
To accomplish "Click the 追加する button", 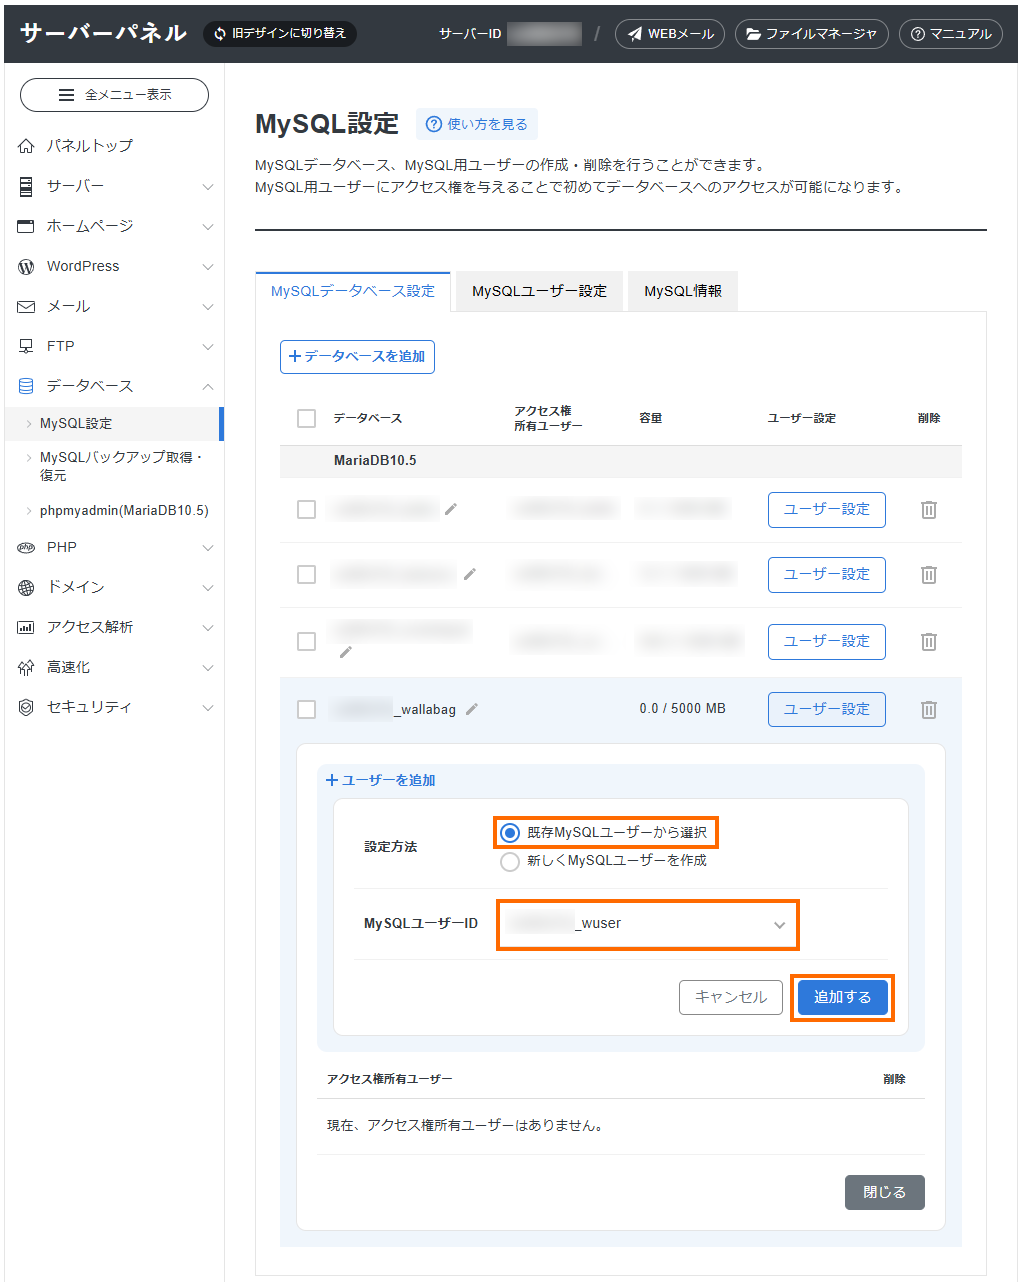I will (x=842, y=997).
